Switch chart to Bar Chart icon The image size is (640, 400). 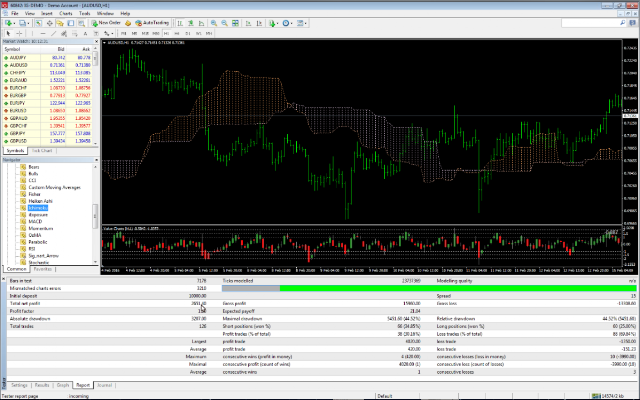point(180,23)
